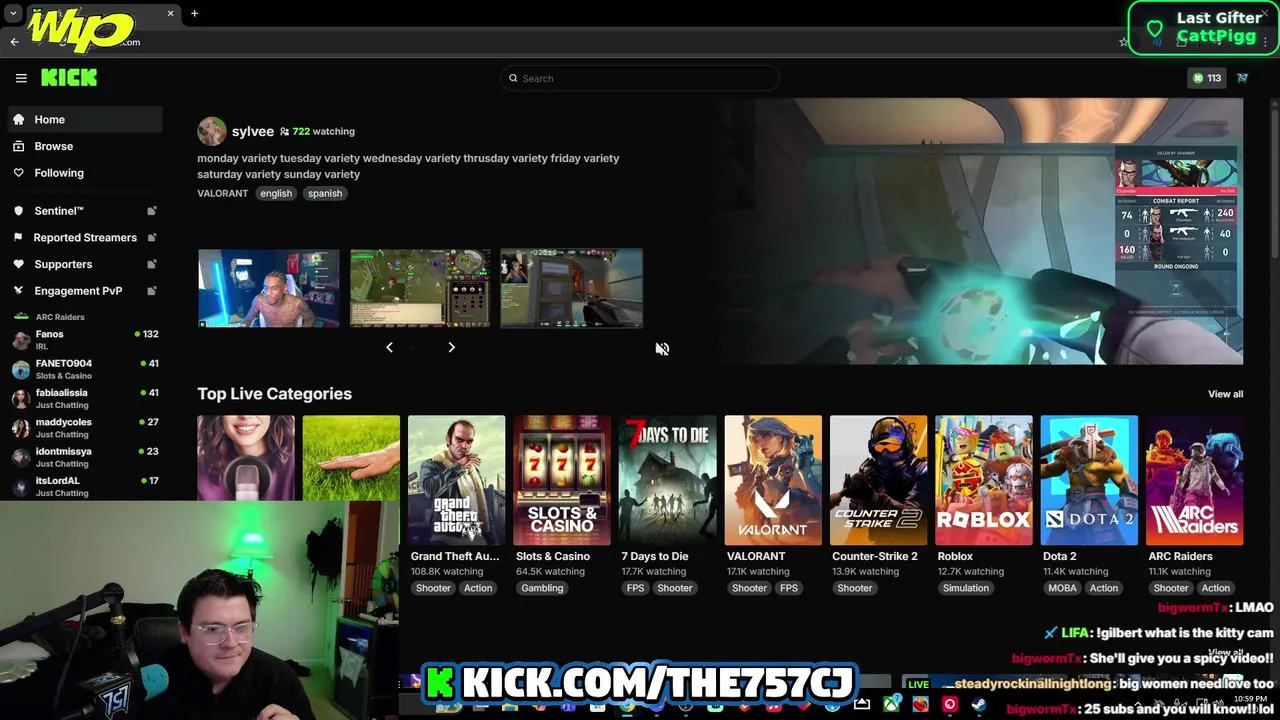Open FANETO904 channel in sidebar
Viewport: 1280px width, 720px height.
coord(84,369)
